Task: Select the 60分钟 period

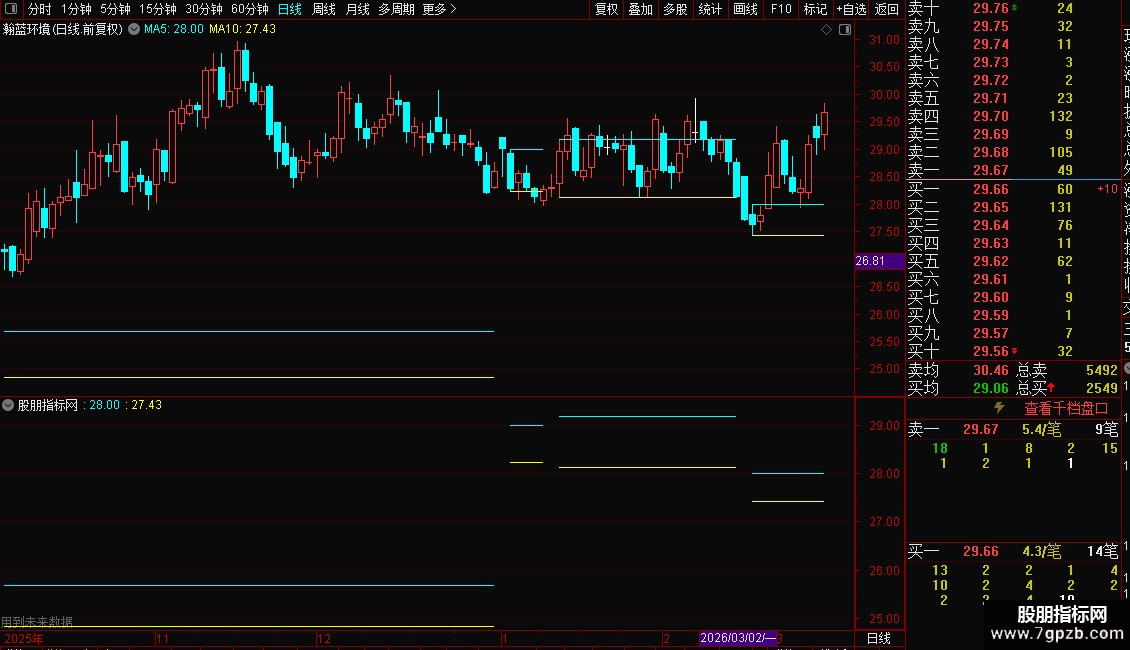Action: [250, 9]
